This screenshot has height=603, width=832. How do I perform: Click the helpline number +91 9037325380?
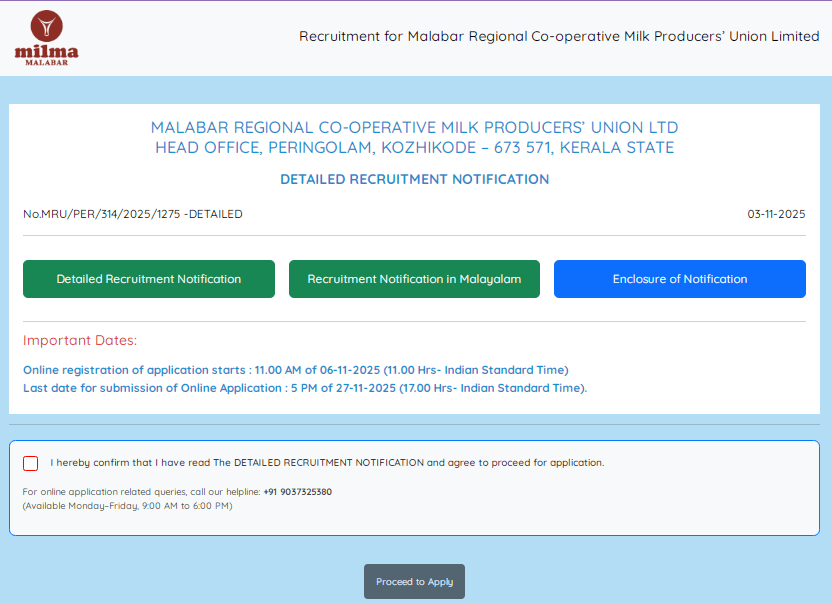click(297, 491)
